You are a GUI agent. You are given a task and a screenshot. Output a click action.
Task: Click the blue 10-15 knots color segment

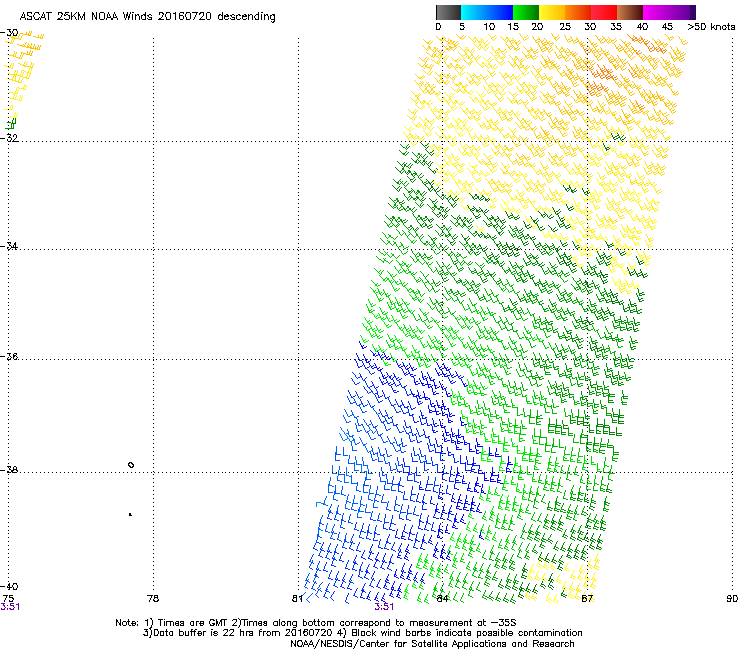pos(500,12)
